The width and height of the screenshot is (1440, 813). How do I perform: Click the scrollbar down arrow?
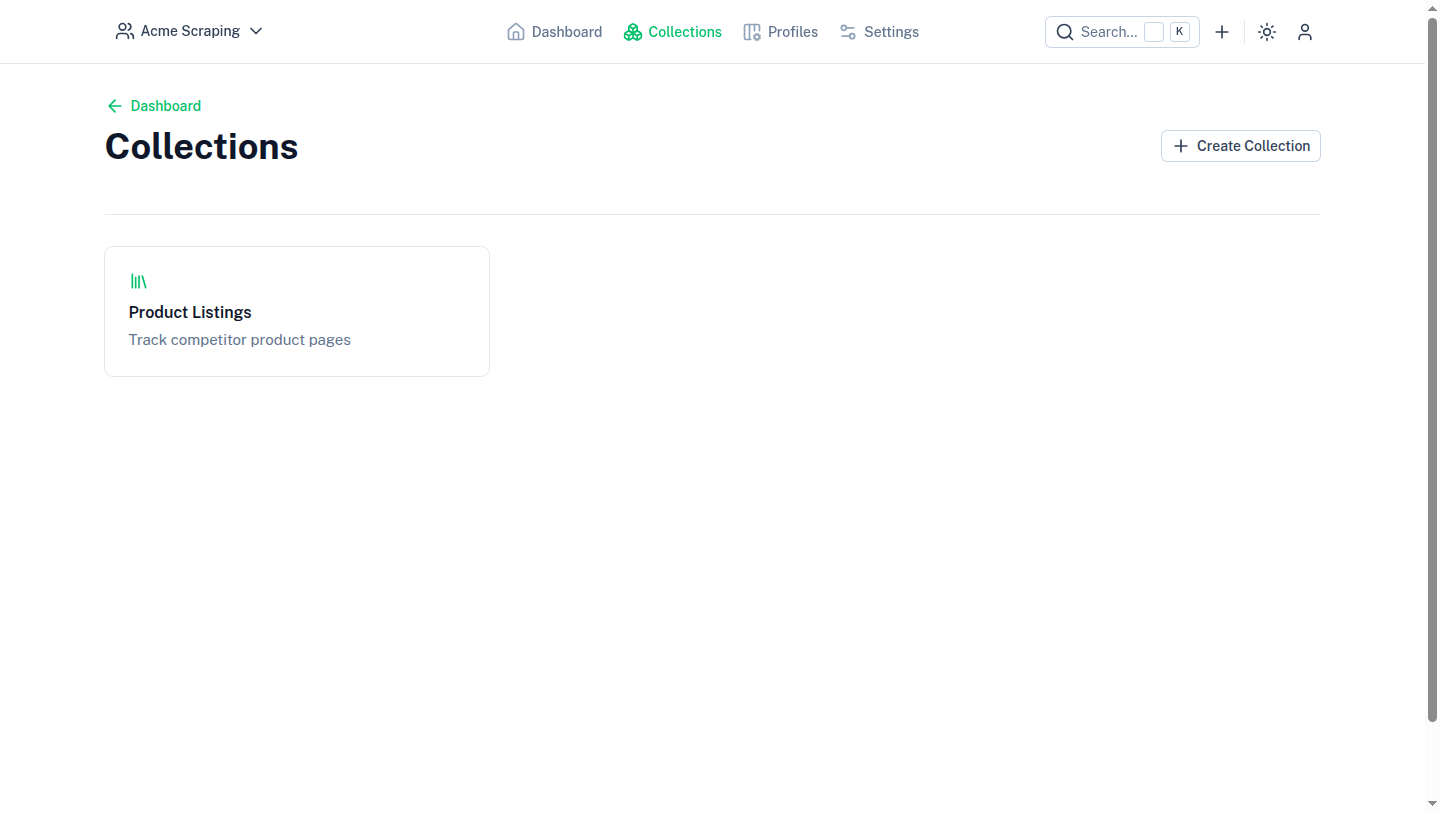[1432, 804]
